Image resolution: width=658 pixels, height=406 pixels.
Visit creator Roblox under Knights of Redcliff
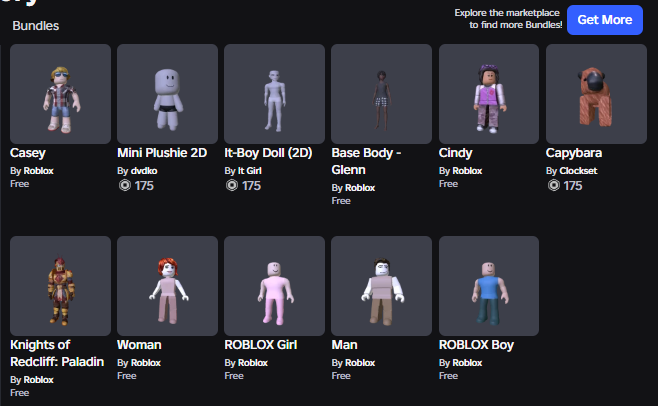point(39,380)
